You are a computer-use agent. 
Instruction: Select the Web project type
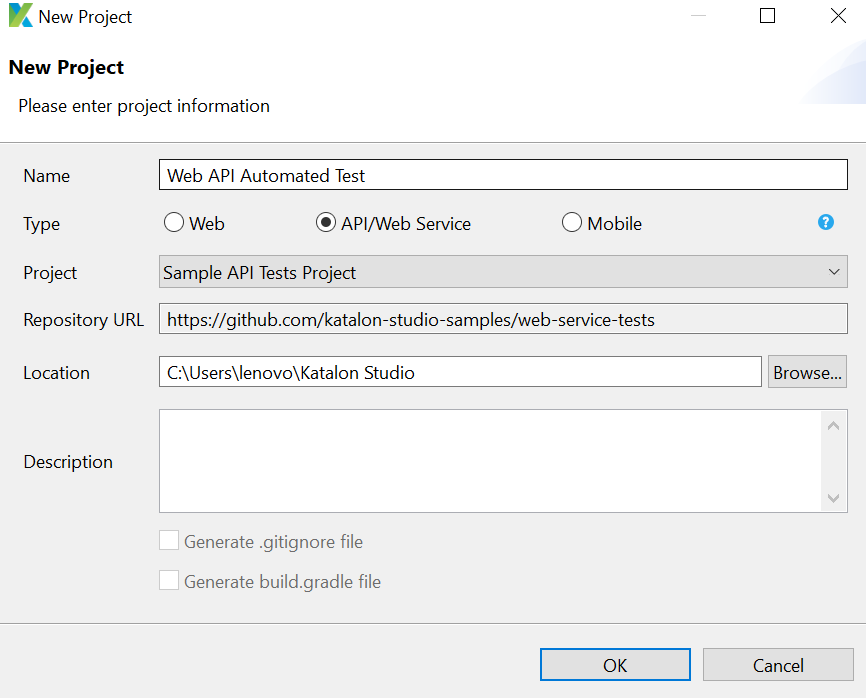pos(173,222)
